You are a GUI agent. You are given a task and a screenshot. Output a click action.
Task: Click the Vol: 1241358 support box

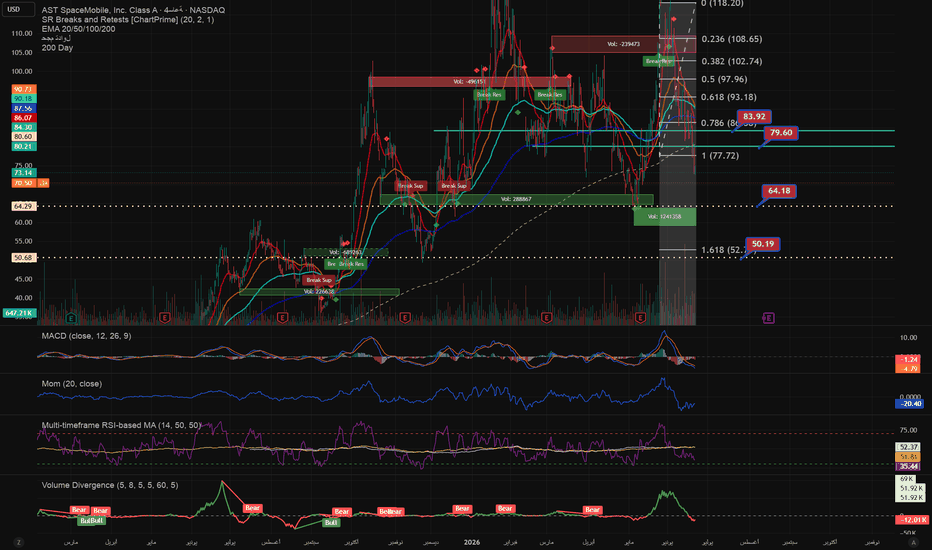(665, 216)
